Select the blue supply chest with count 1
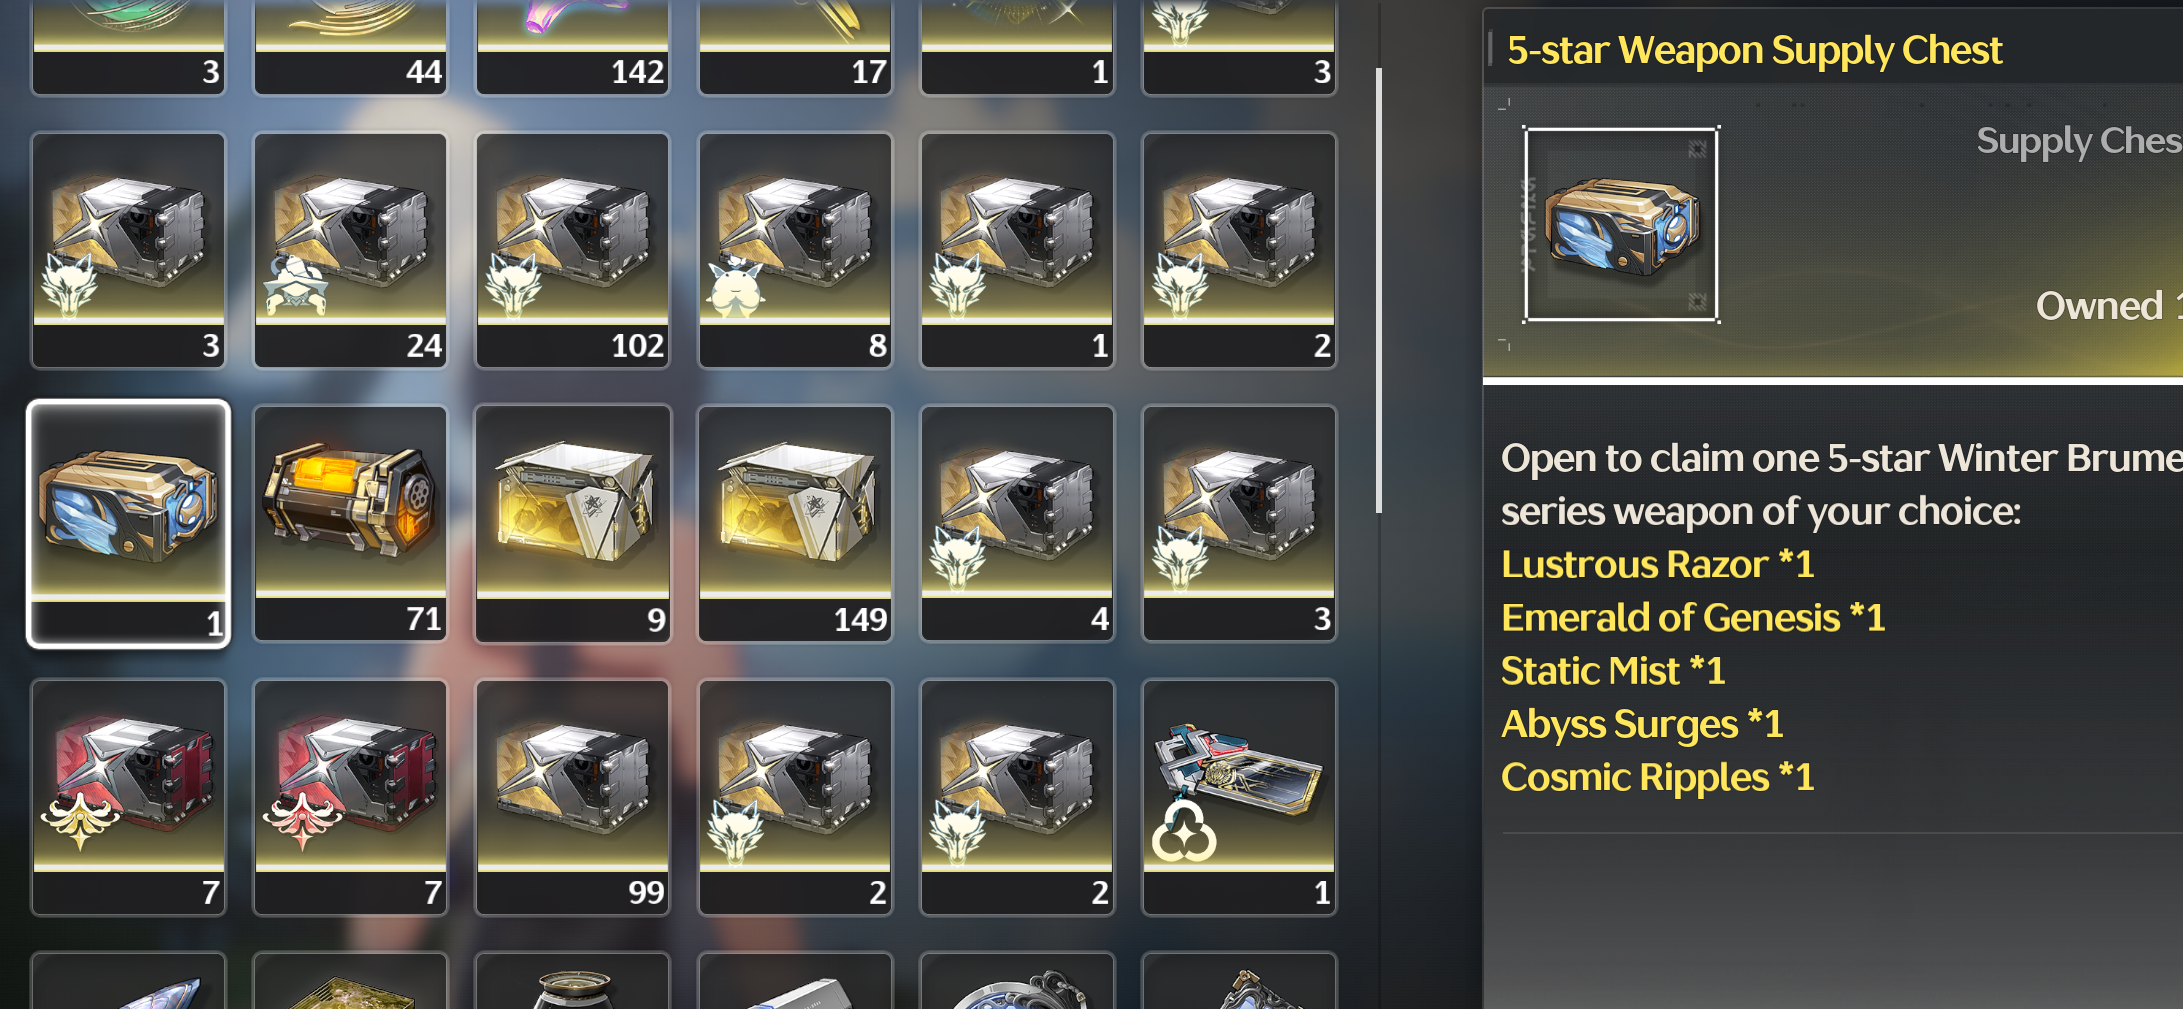2183x1009 pixels. click(128, 523)
